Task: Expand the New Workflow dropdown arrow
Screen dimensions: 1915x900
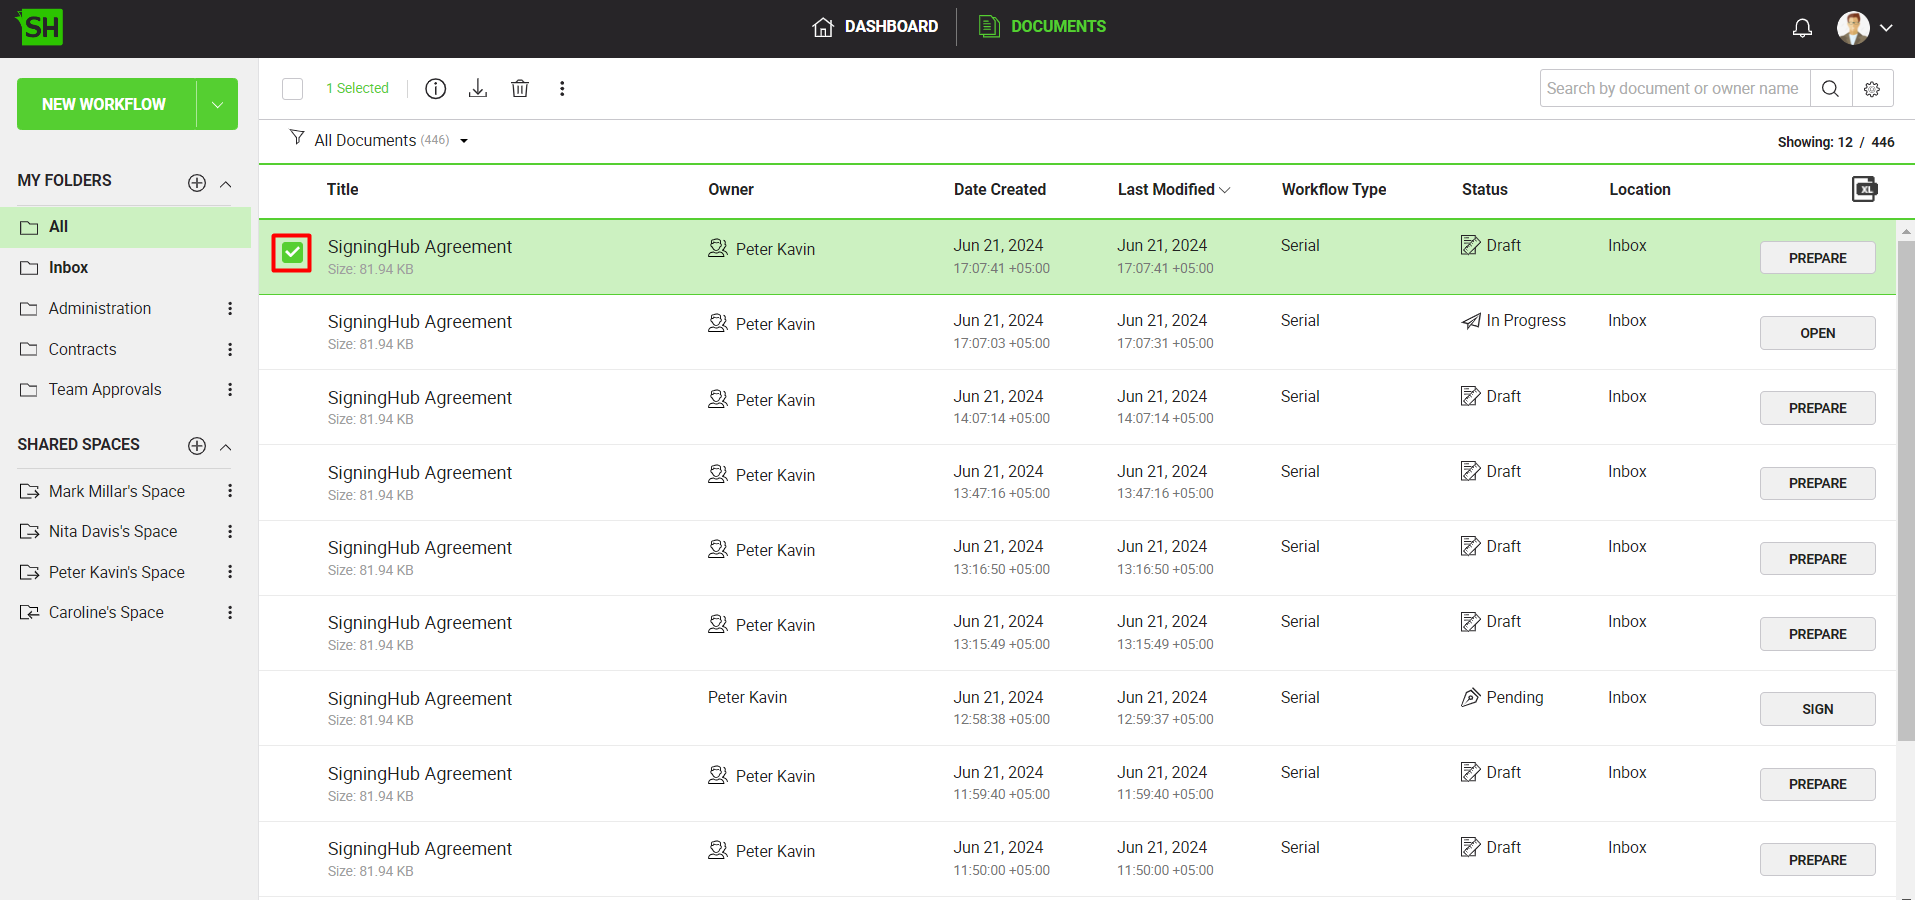Action: click(x=217, y=104)
